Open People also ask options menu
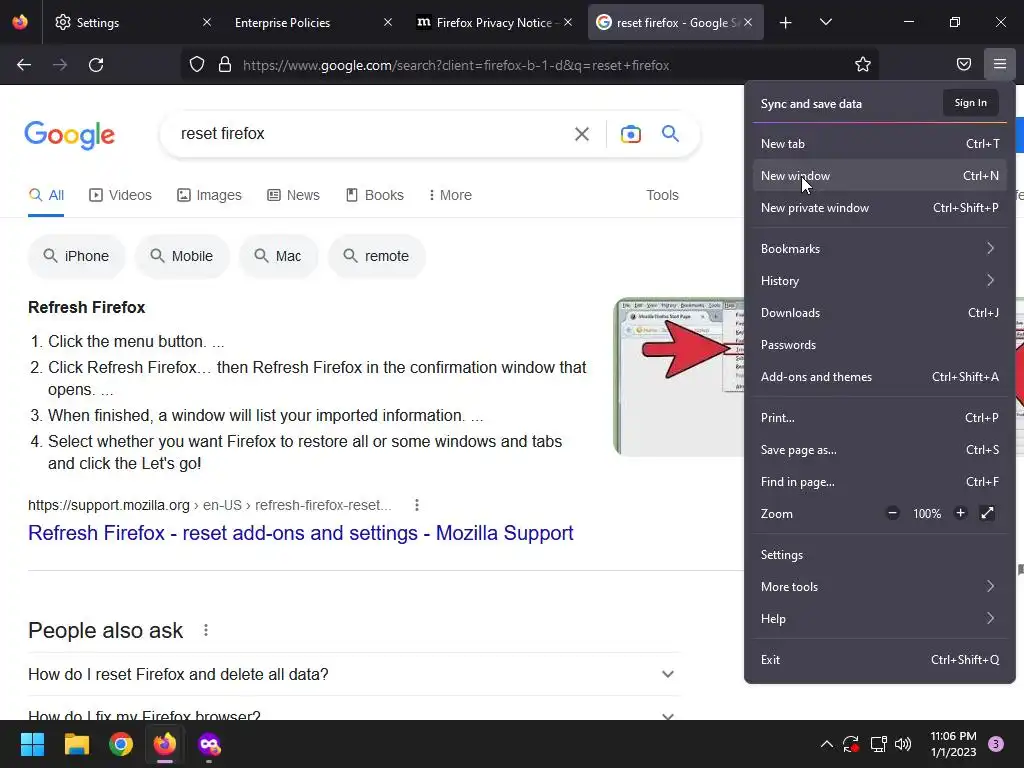The image size is (1024, 768). click(x=206, y=630)
